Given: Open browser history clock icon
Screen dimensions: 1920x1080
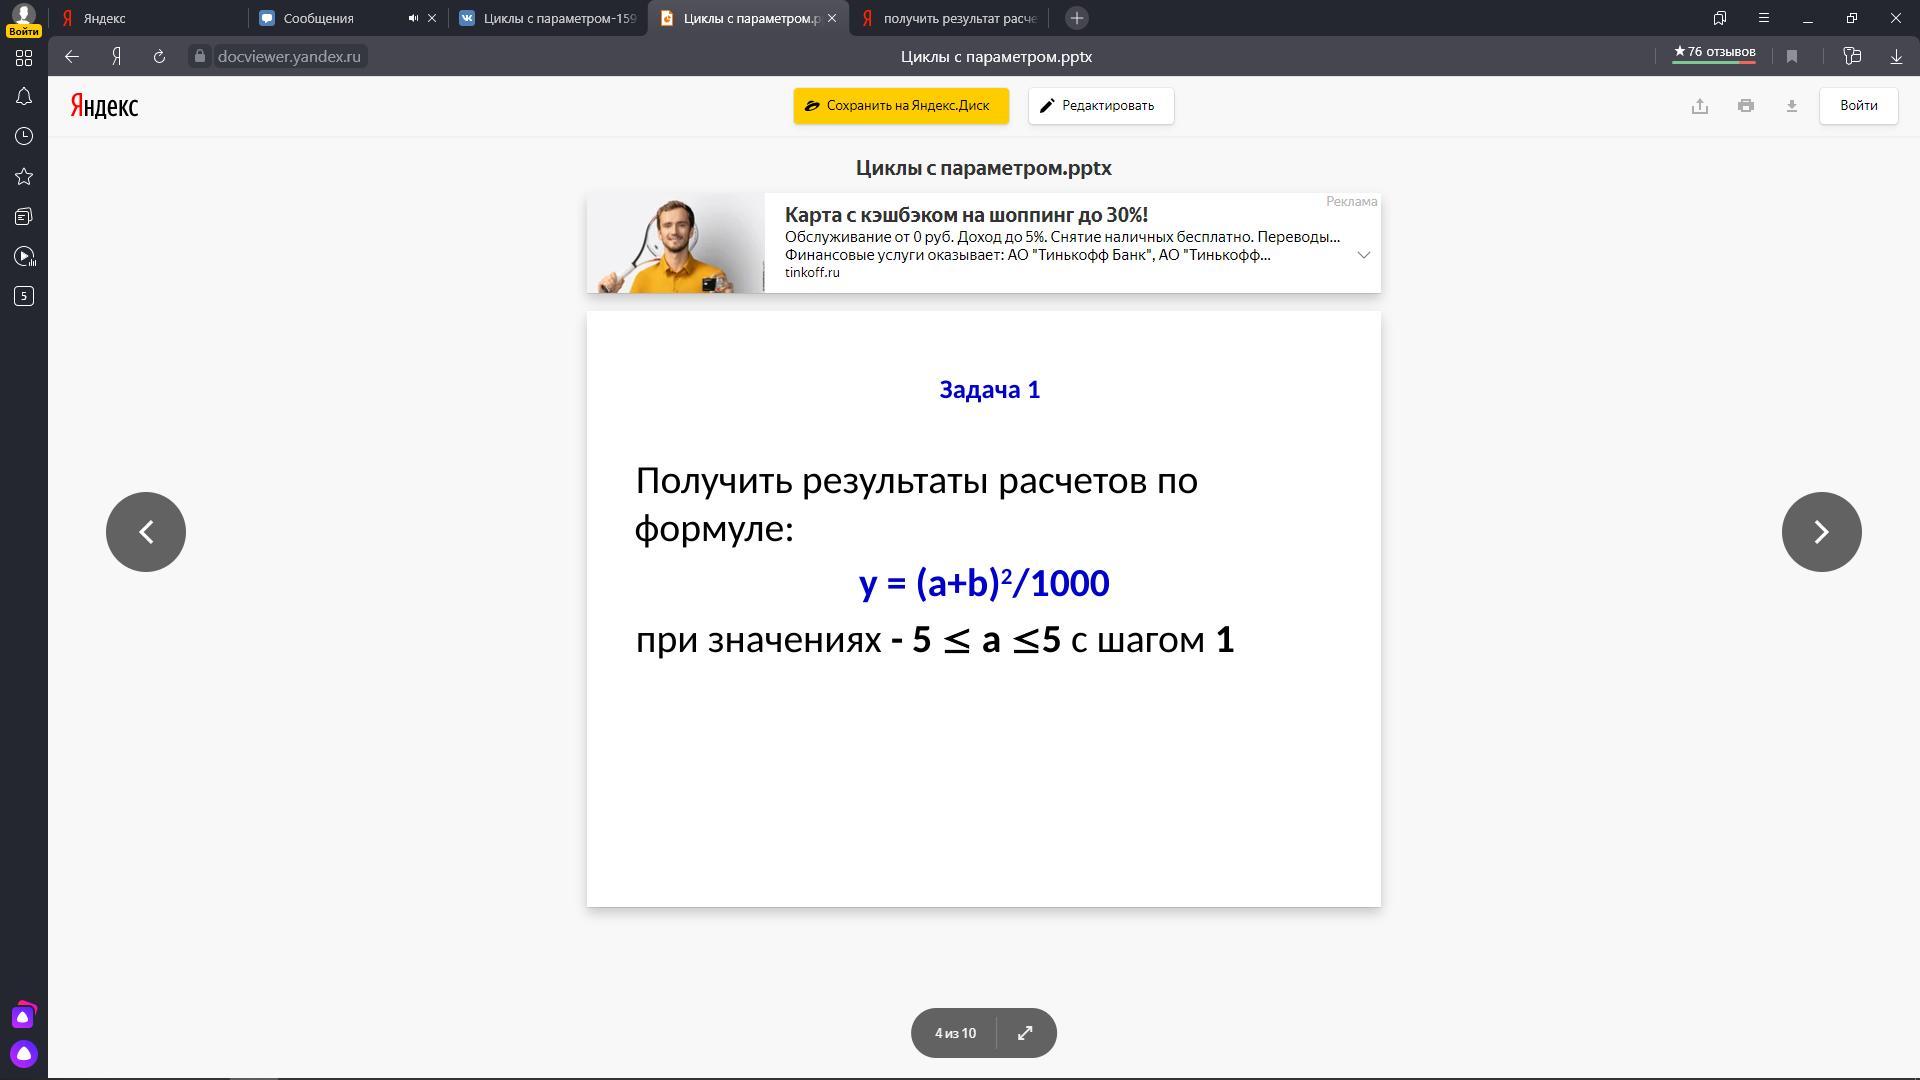Looking at the screenshot, I should click(x=24, y=137).
